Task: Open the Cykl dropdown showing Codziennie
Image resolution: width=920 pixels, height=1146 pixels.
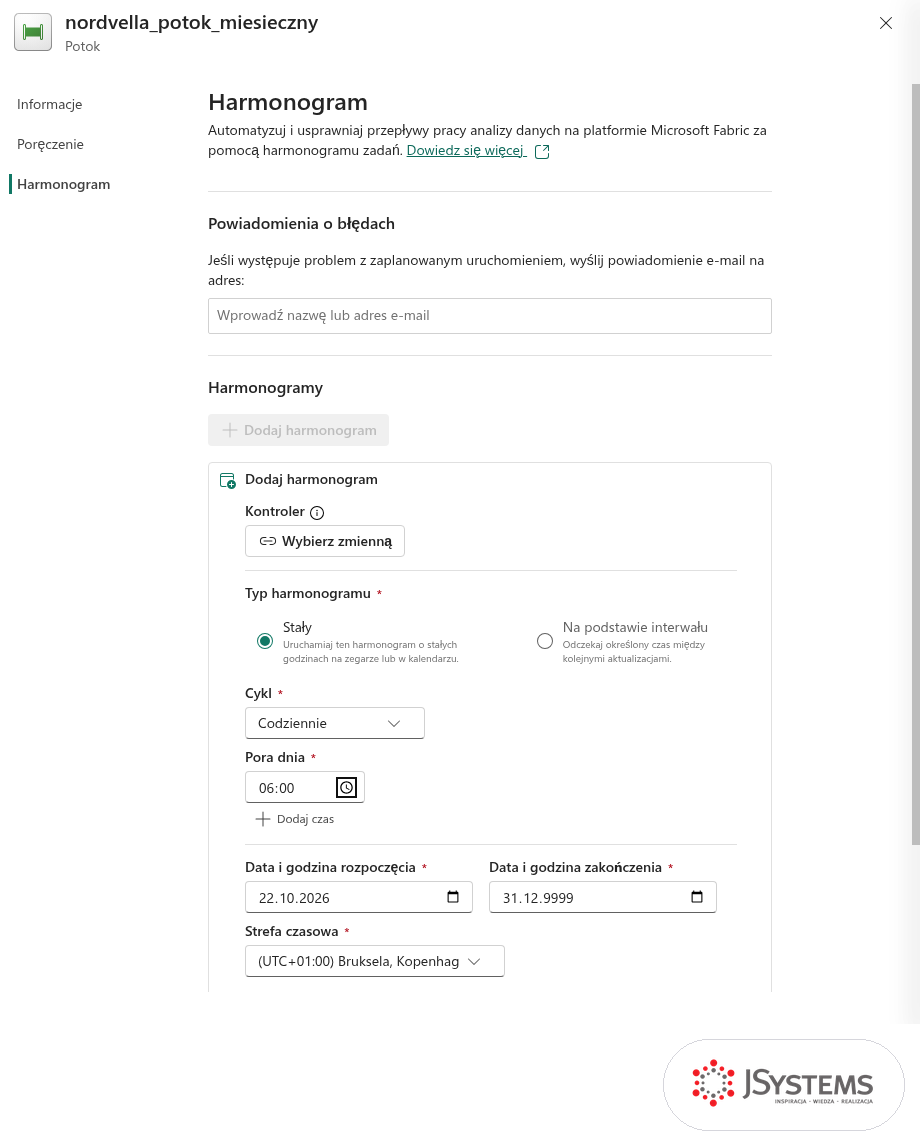Action: pyautogui.click(x=335, y=723)
